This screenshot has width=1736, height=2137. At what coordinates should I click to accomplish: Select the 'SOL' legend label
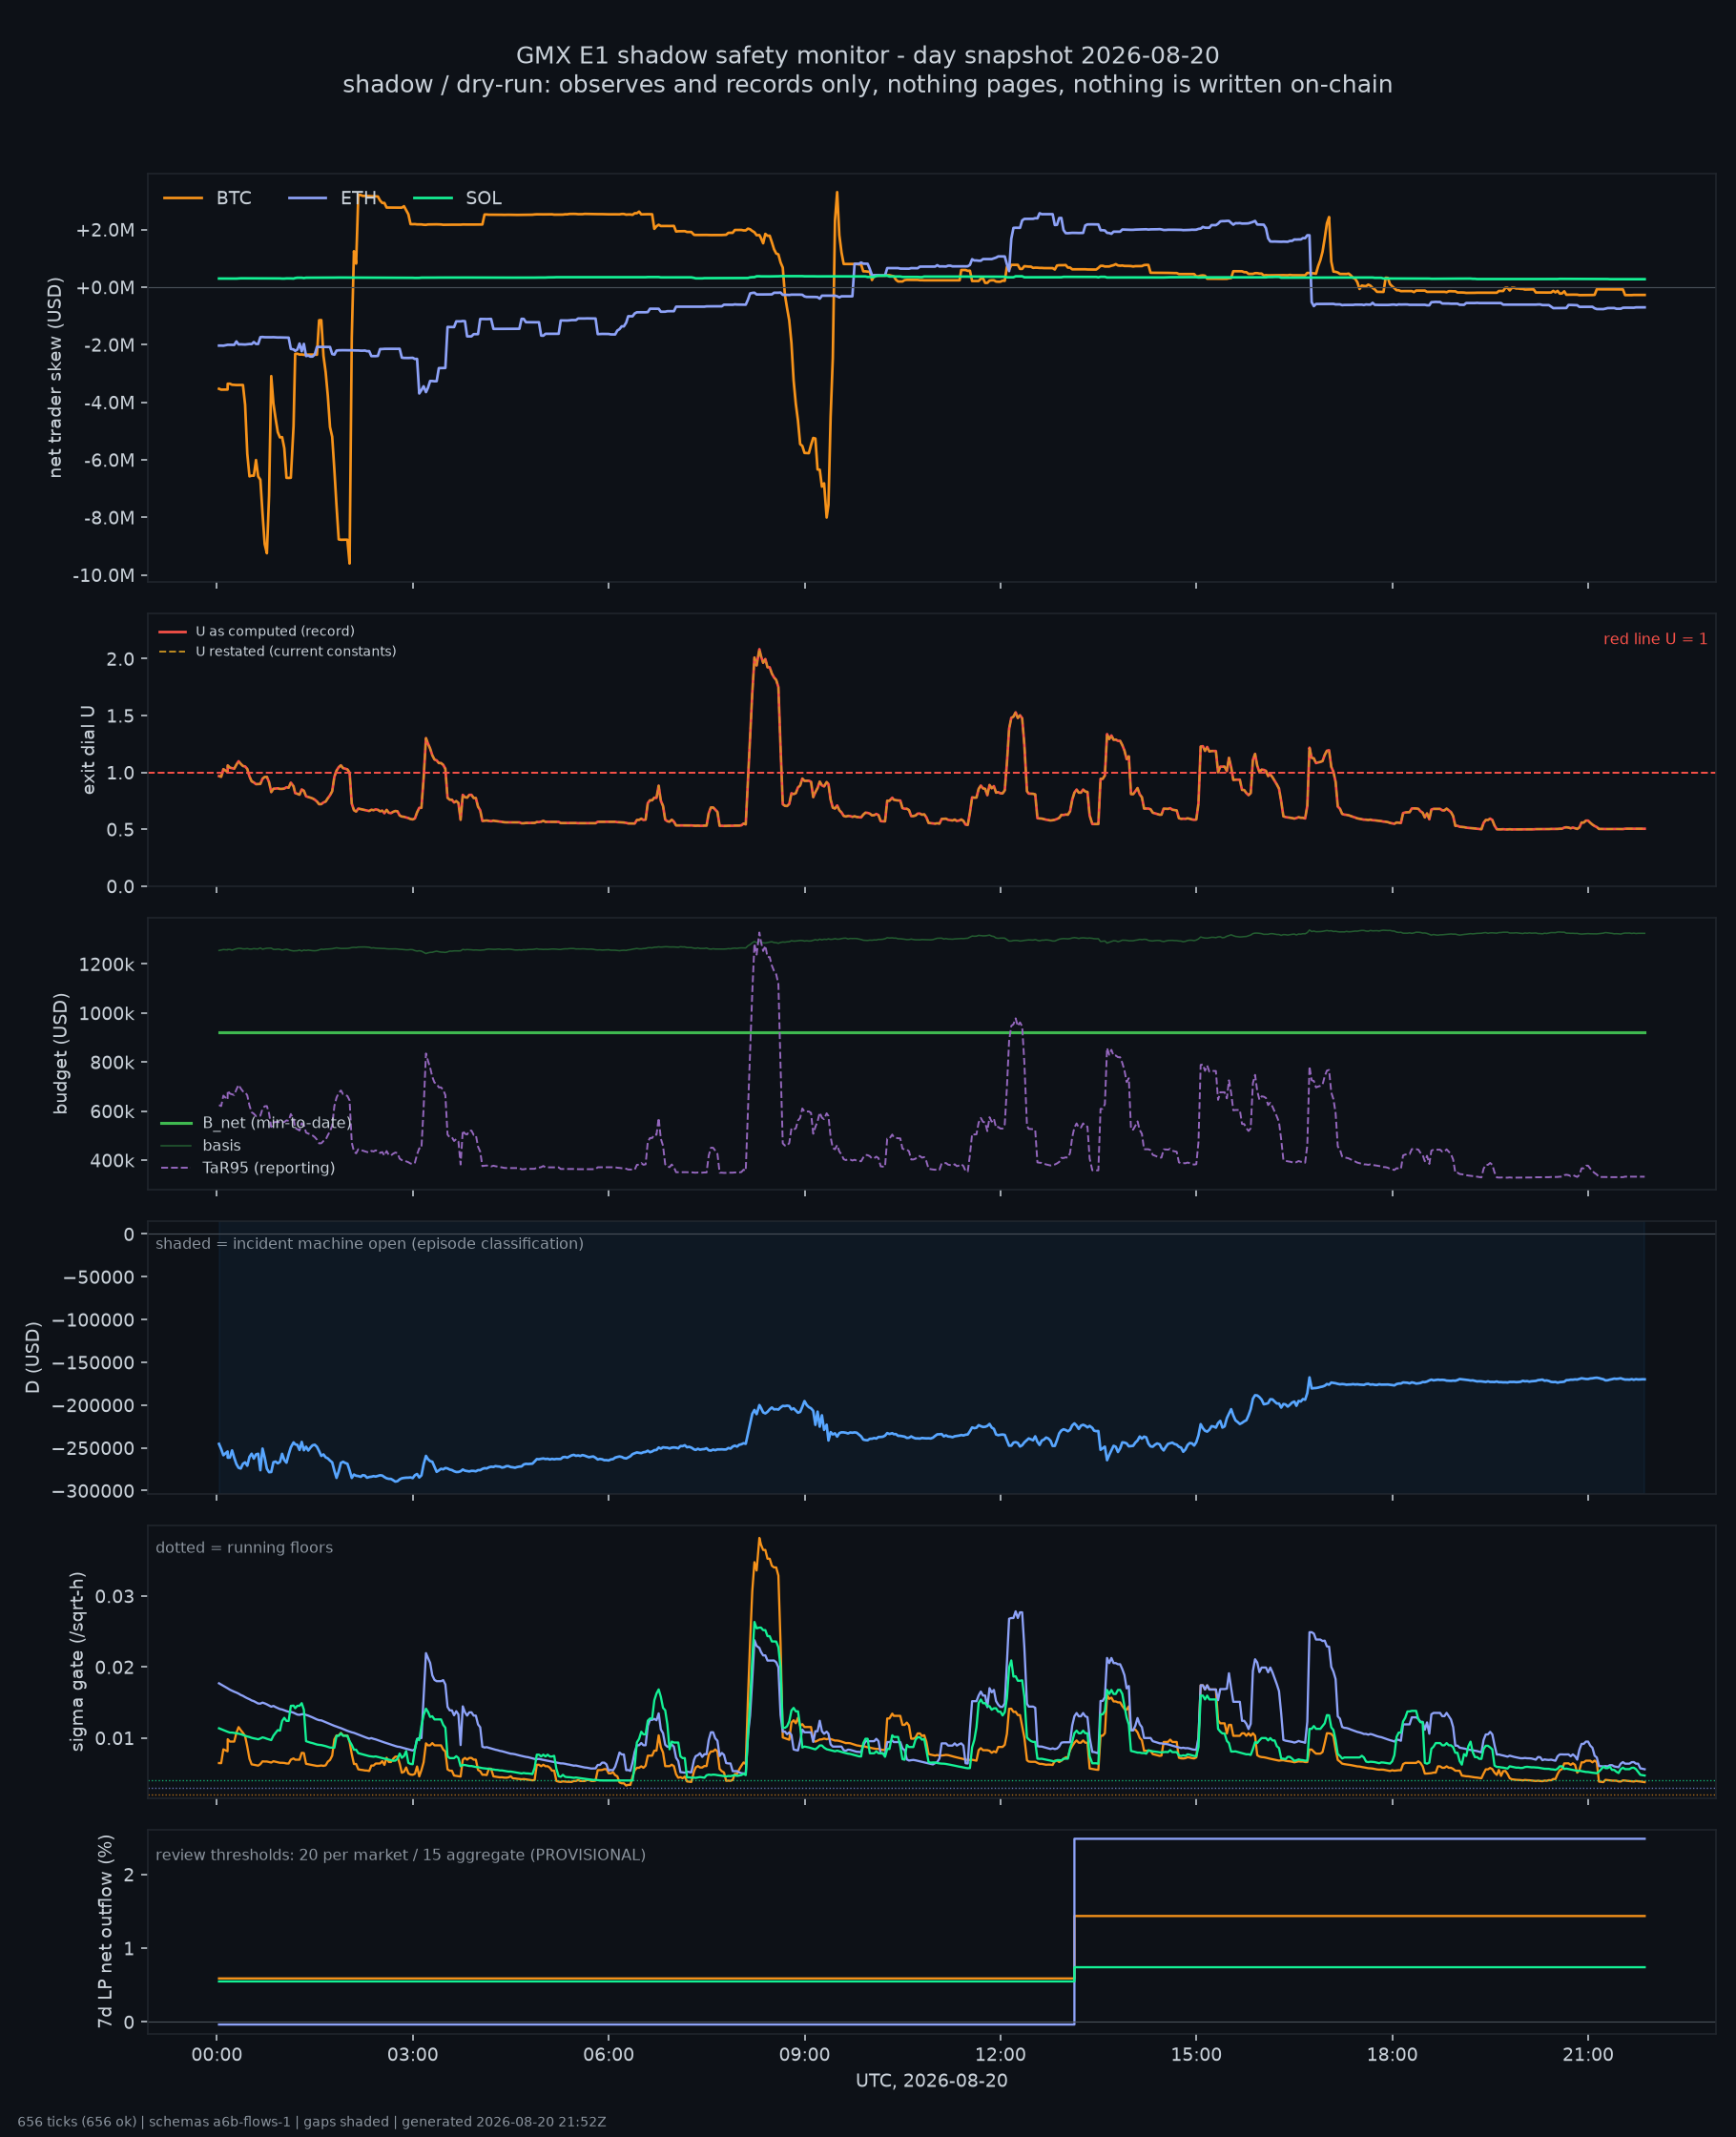point(484,198)
